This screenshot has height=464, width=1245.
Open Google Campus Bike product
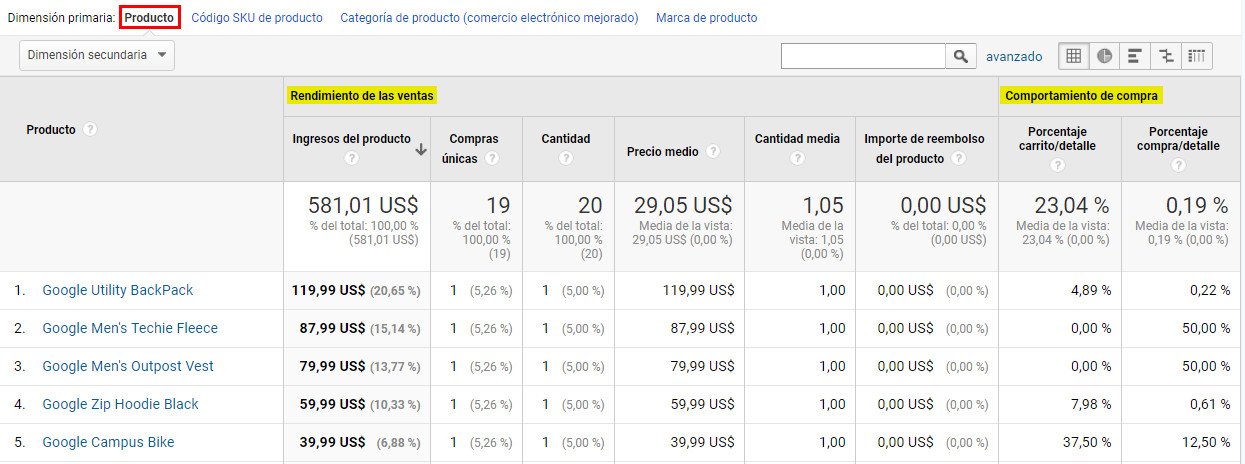coord(108,442)
